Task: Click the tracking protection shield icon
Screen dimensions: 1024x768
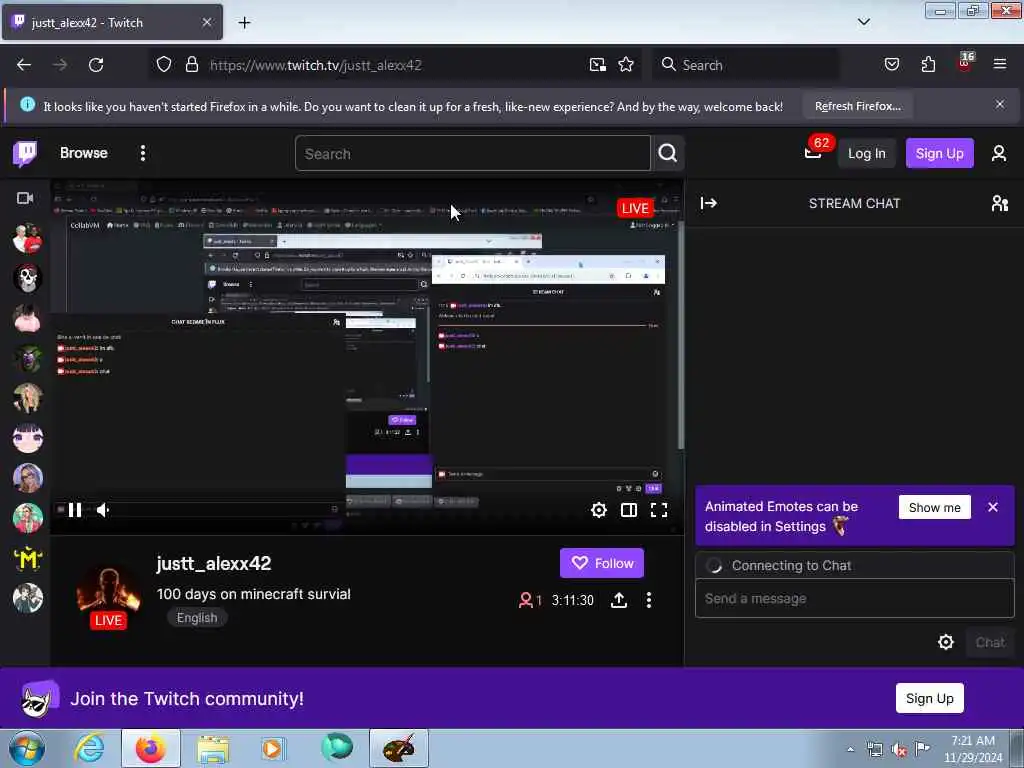Action: pyautogui.click(x=164, y=65)
